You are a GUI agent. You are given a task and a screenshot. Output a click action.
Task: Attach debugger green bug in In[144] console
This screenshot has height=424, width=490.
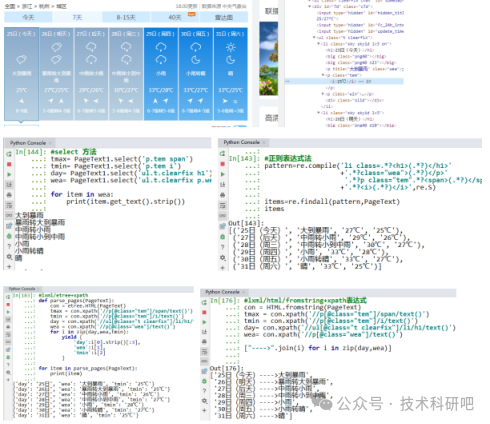(9, 236)
